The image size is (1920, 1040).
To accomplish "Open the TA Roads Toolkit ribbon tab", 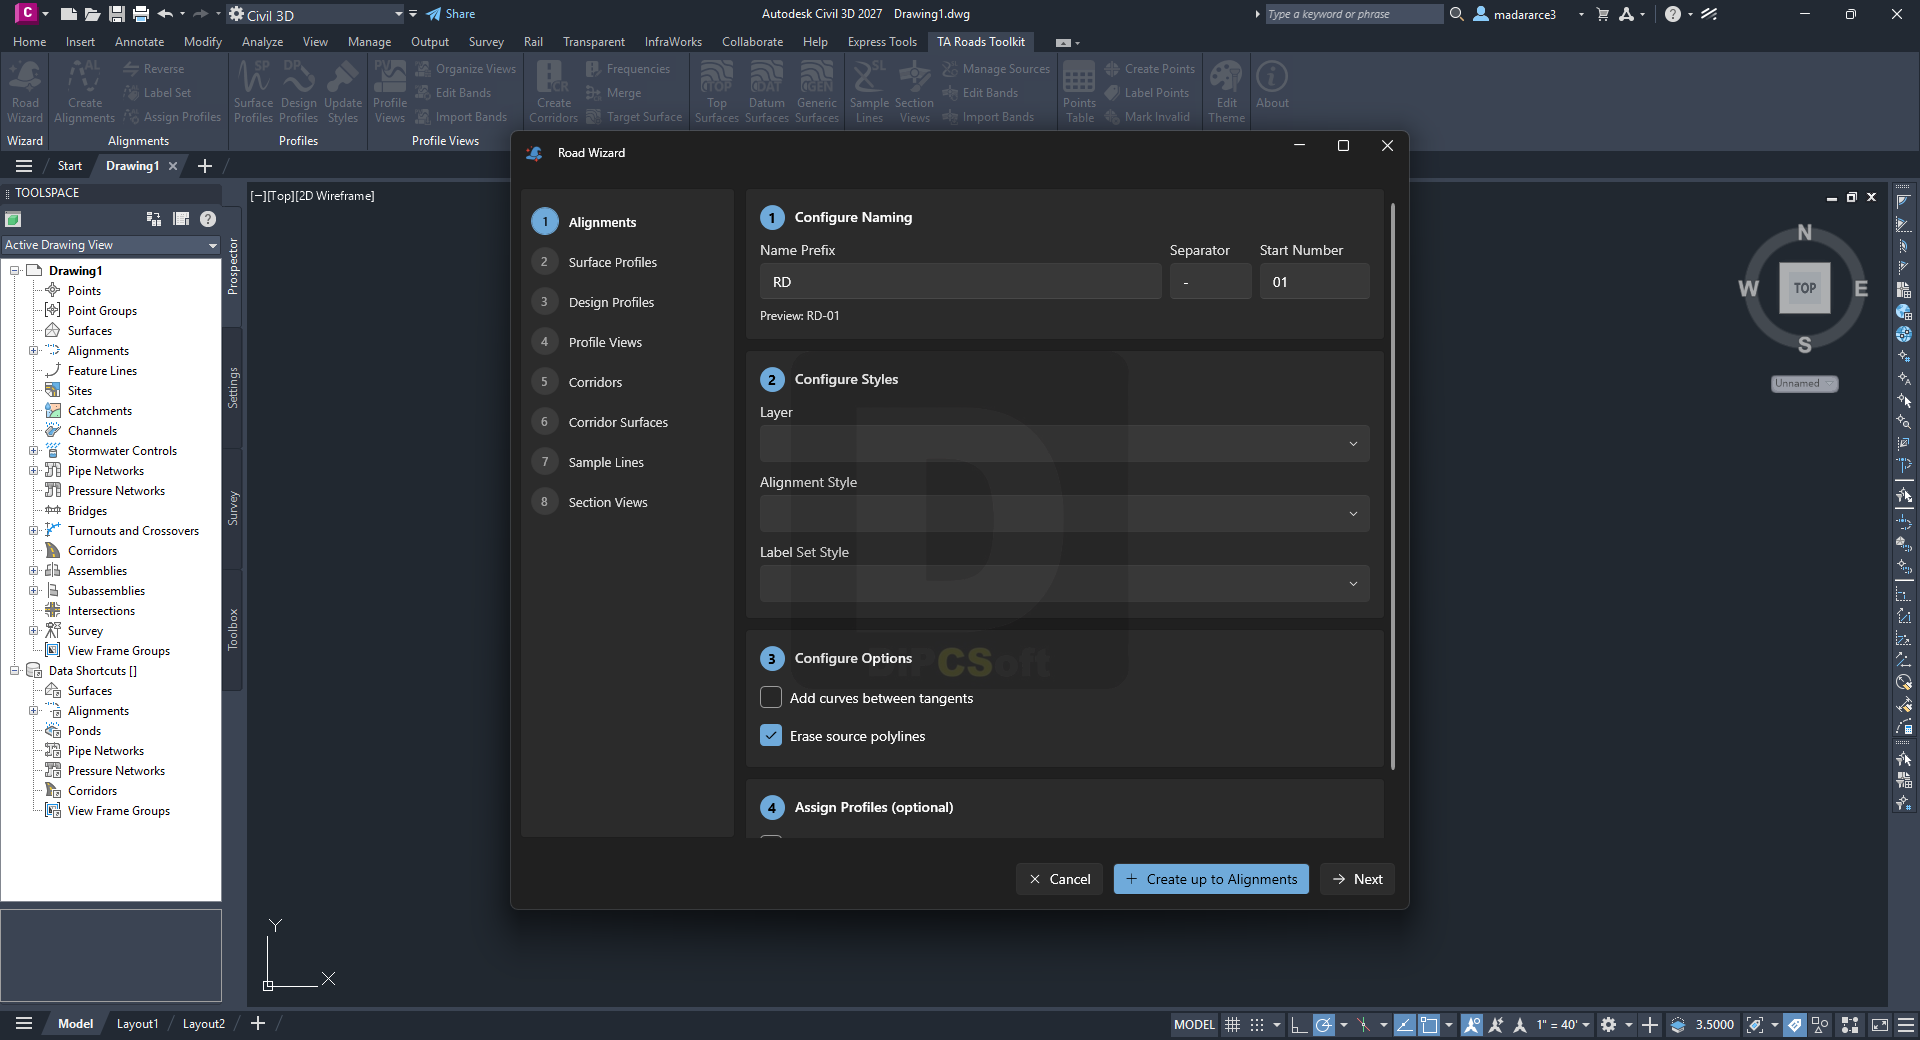I will click(980, 42).
